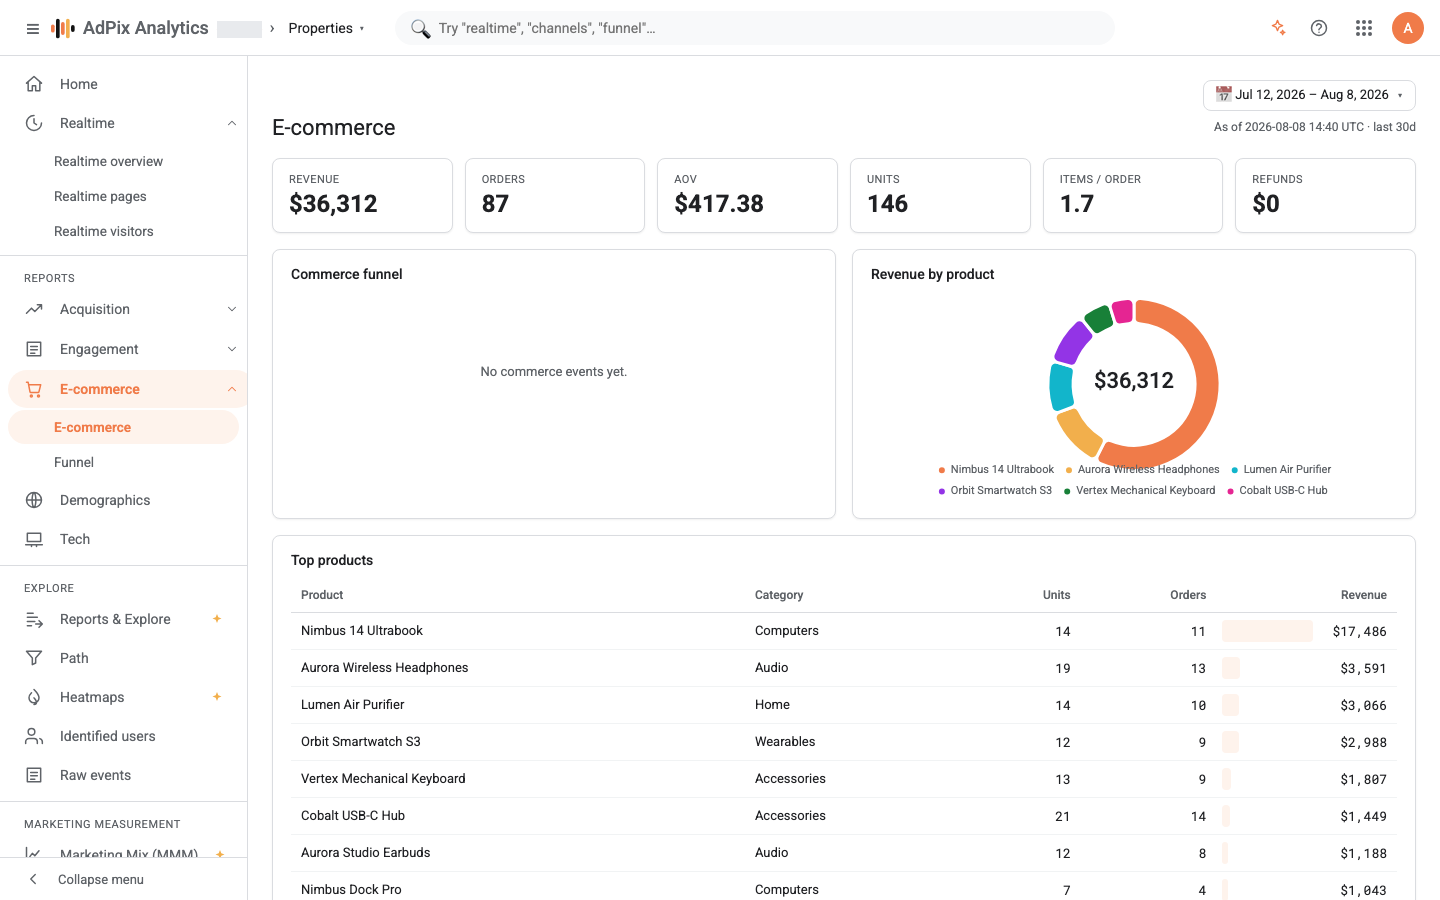Viewport: 1440px width, 900px height.
Task: Click the Revenue column header
Action: (x=1364, y=595)
